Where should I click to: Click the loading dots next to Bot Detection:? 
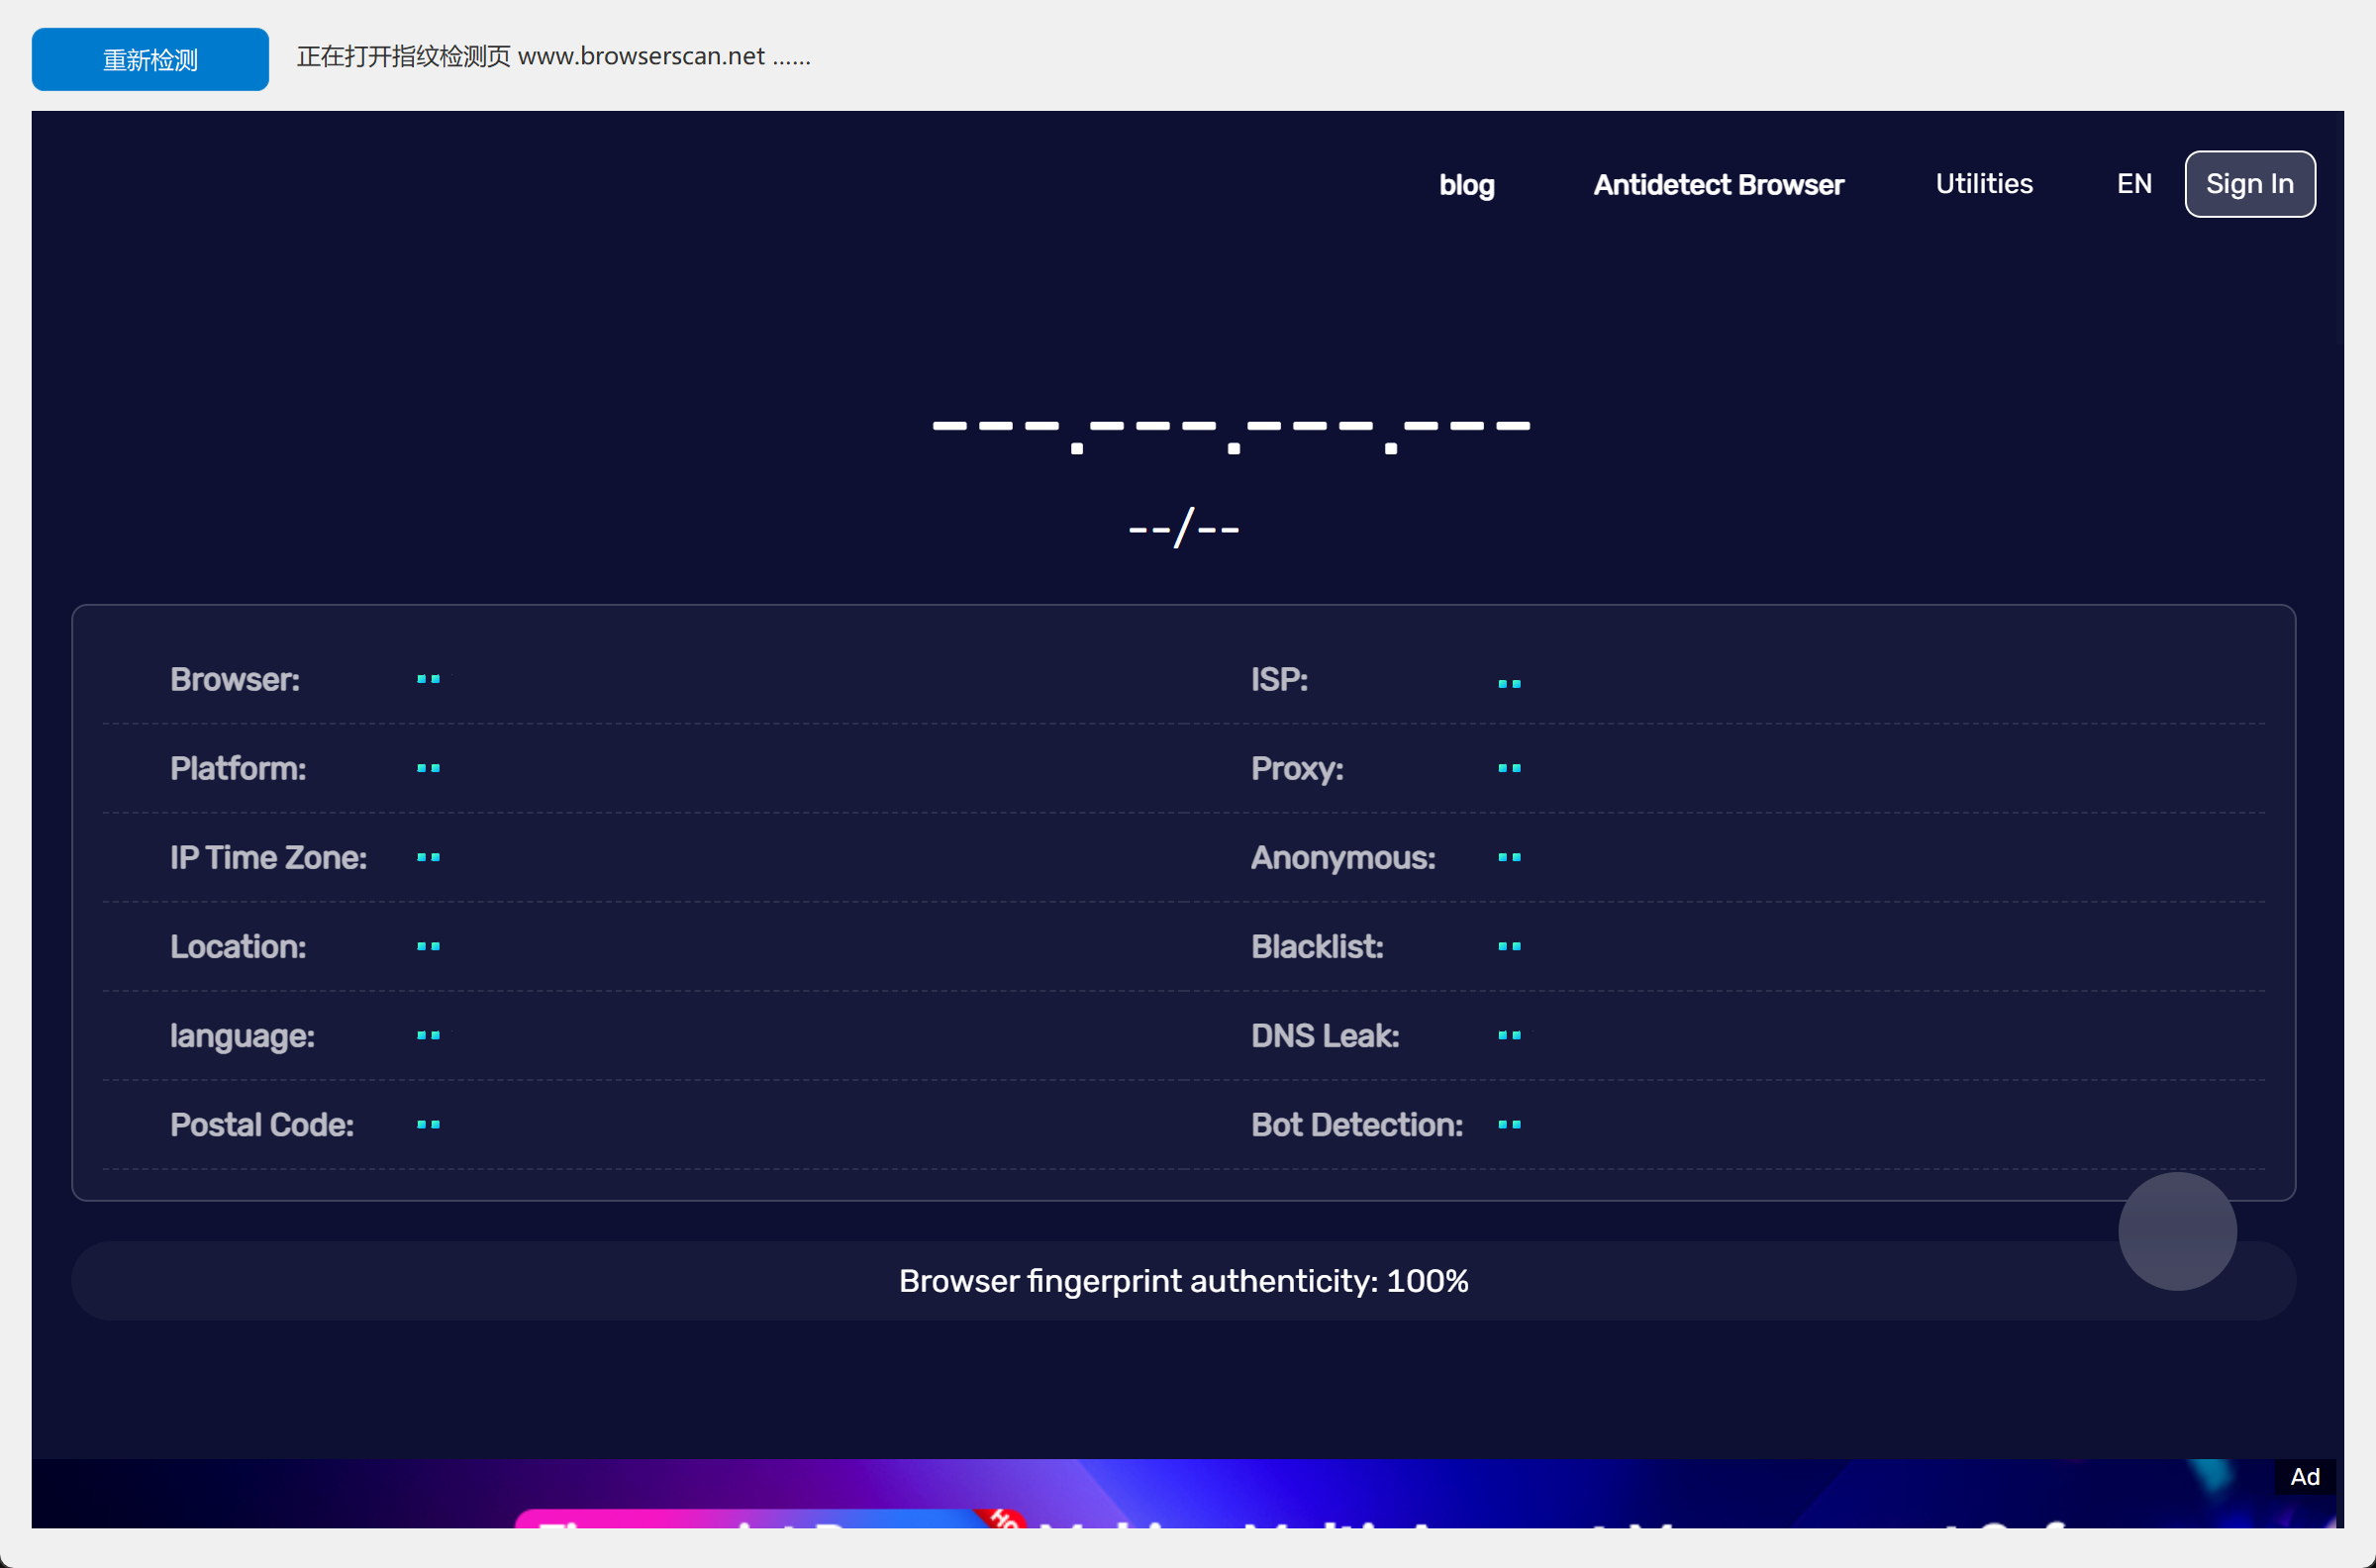[x=1509, y=1125]
